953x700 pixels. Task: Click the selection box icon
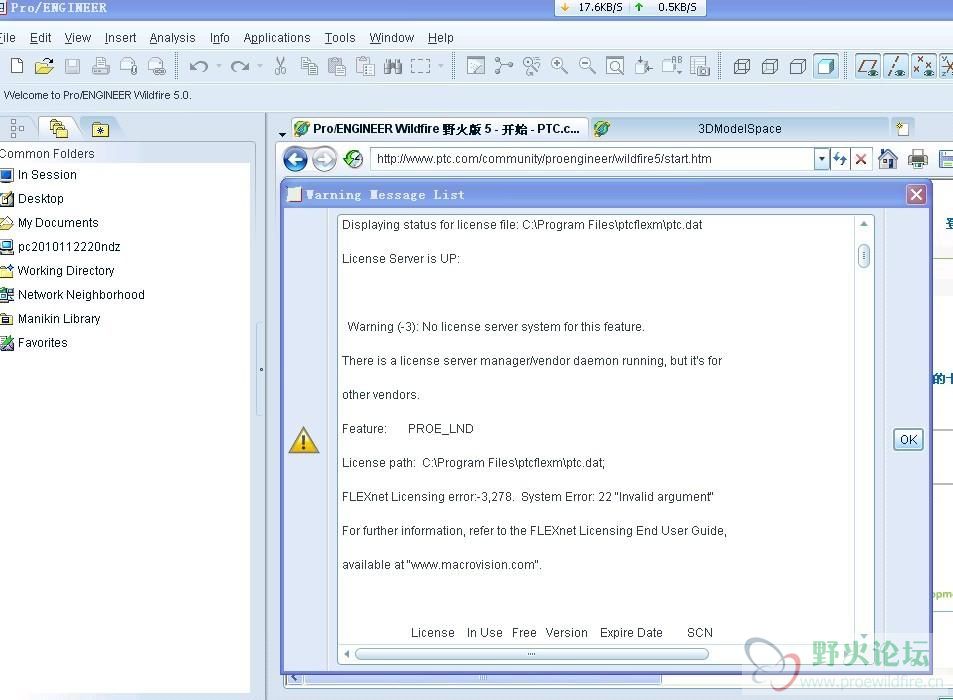point(421,66)
